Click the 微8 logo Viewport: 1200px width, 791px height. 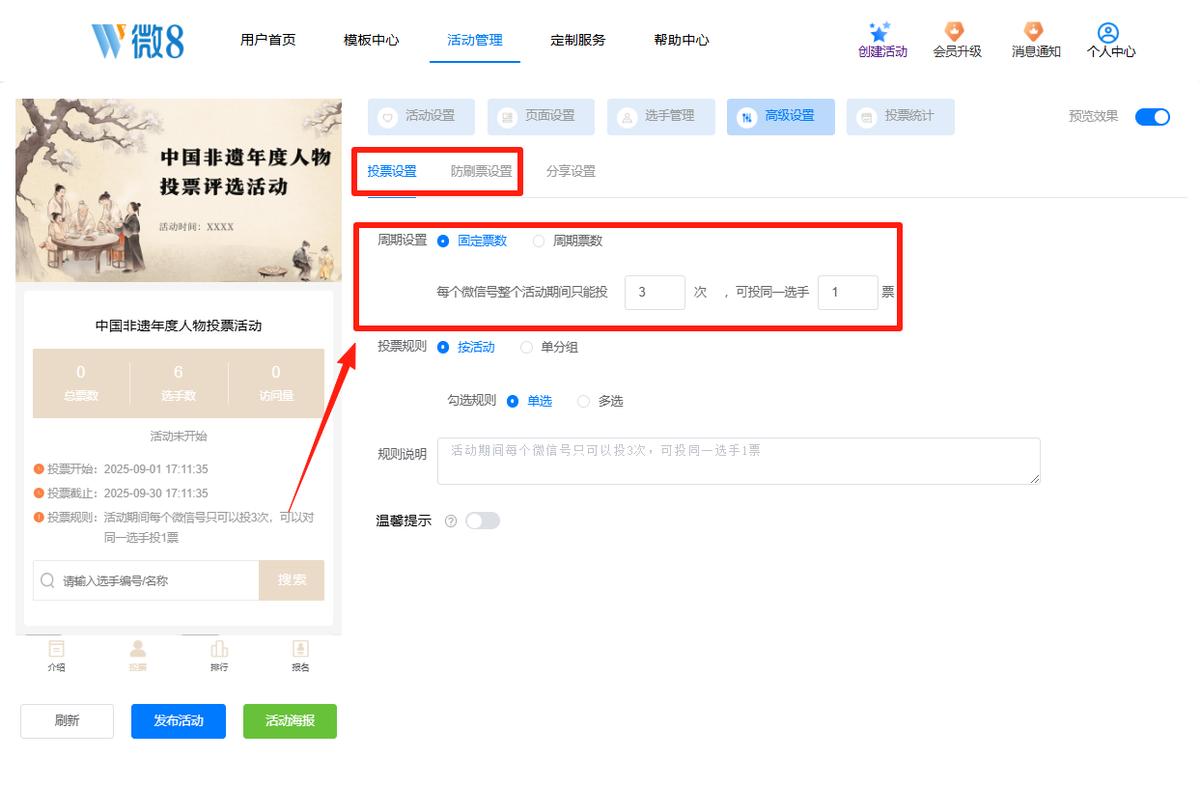(x=137, y=40)
